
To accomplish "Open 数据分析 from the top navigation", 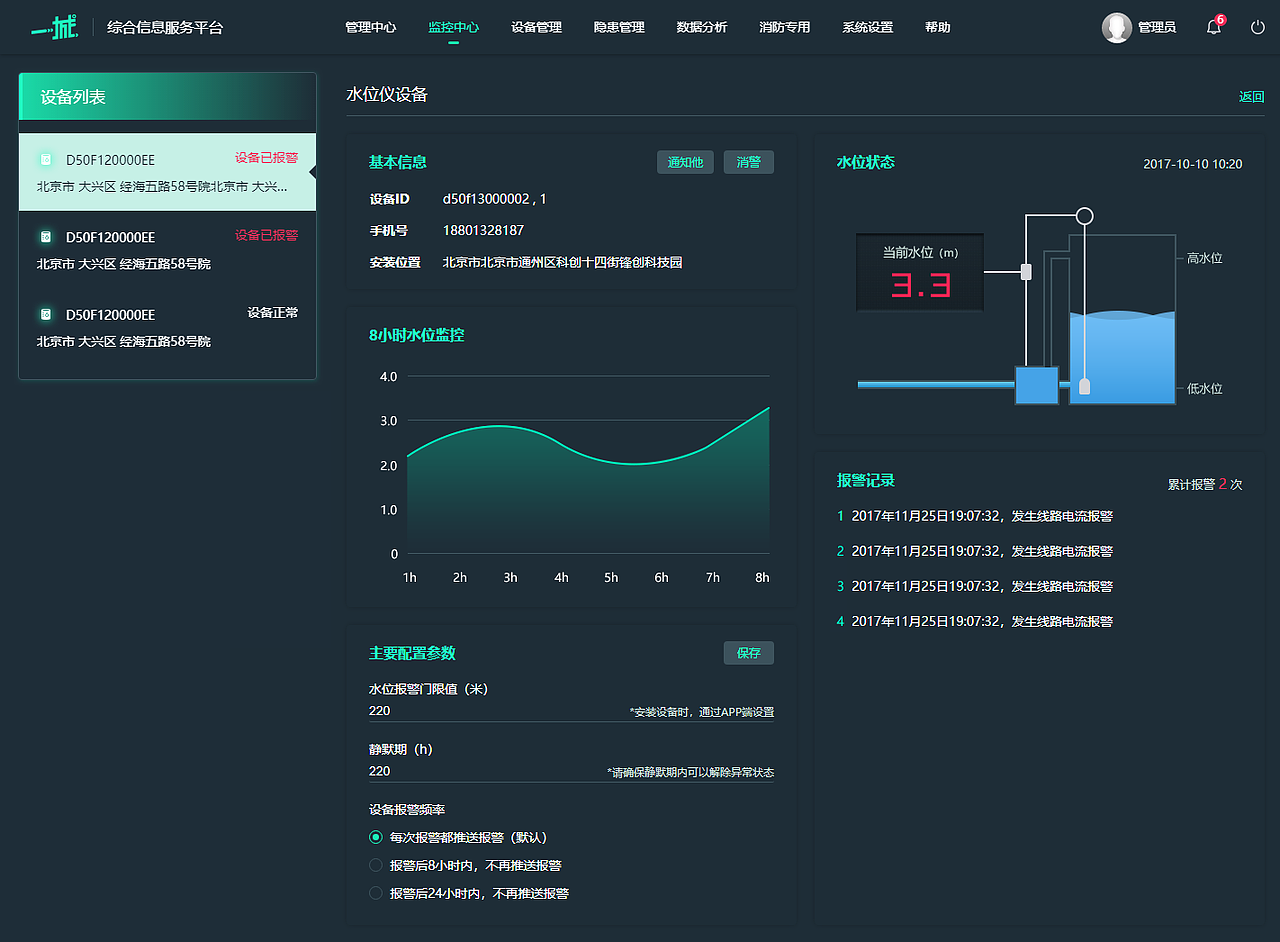I will coord(702,27).
